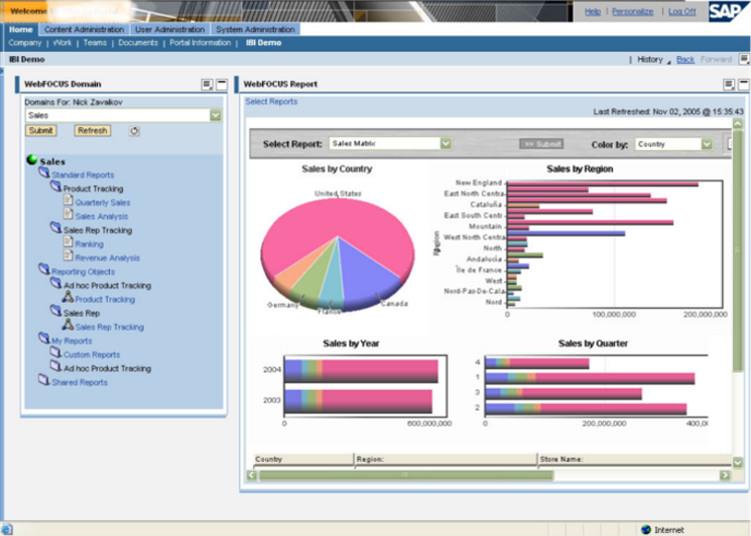Click the Product Tracking folder icon under Standard Reports

(x=56, y=186)
